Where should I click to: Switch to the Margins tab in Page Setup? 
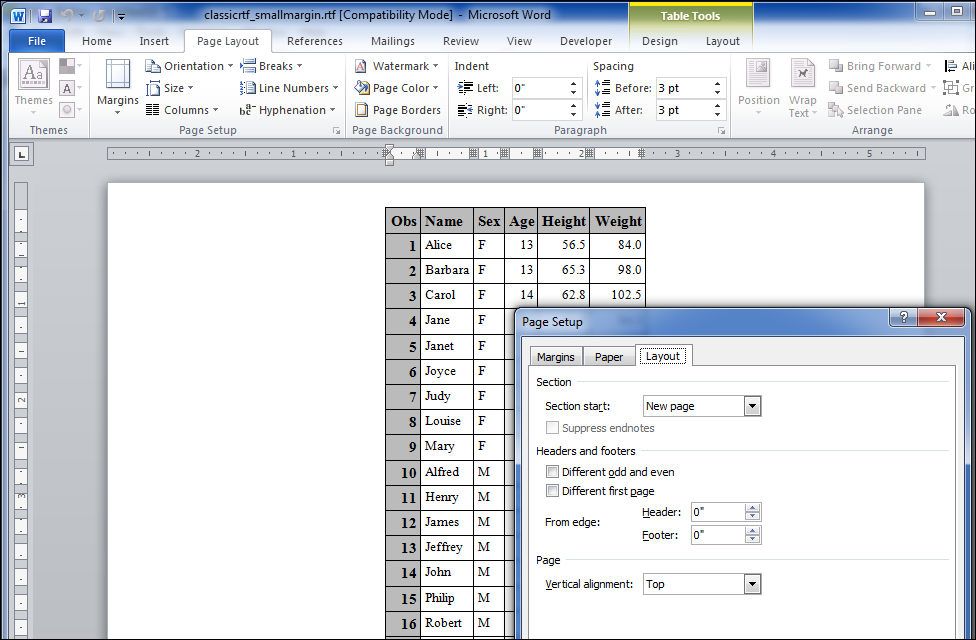point(555,357)
